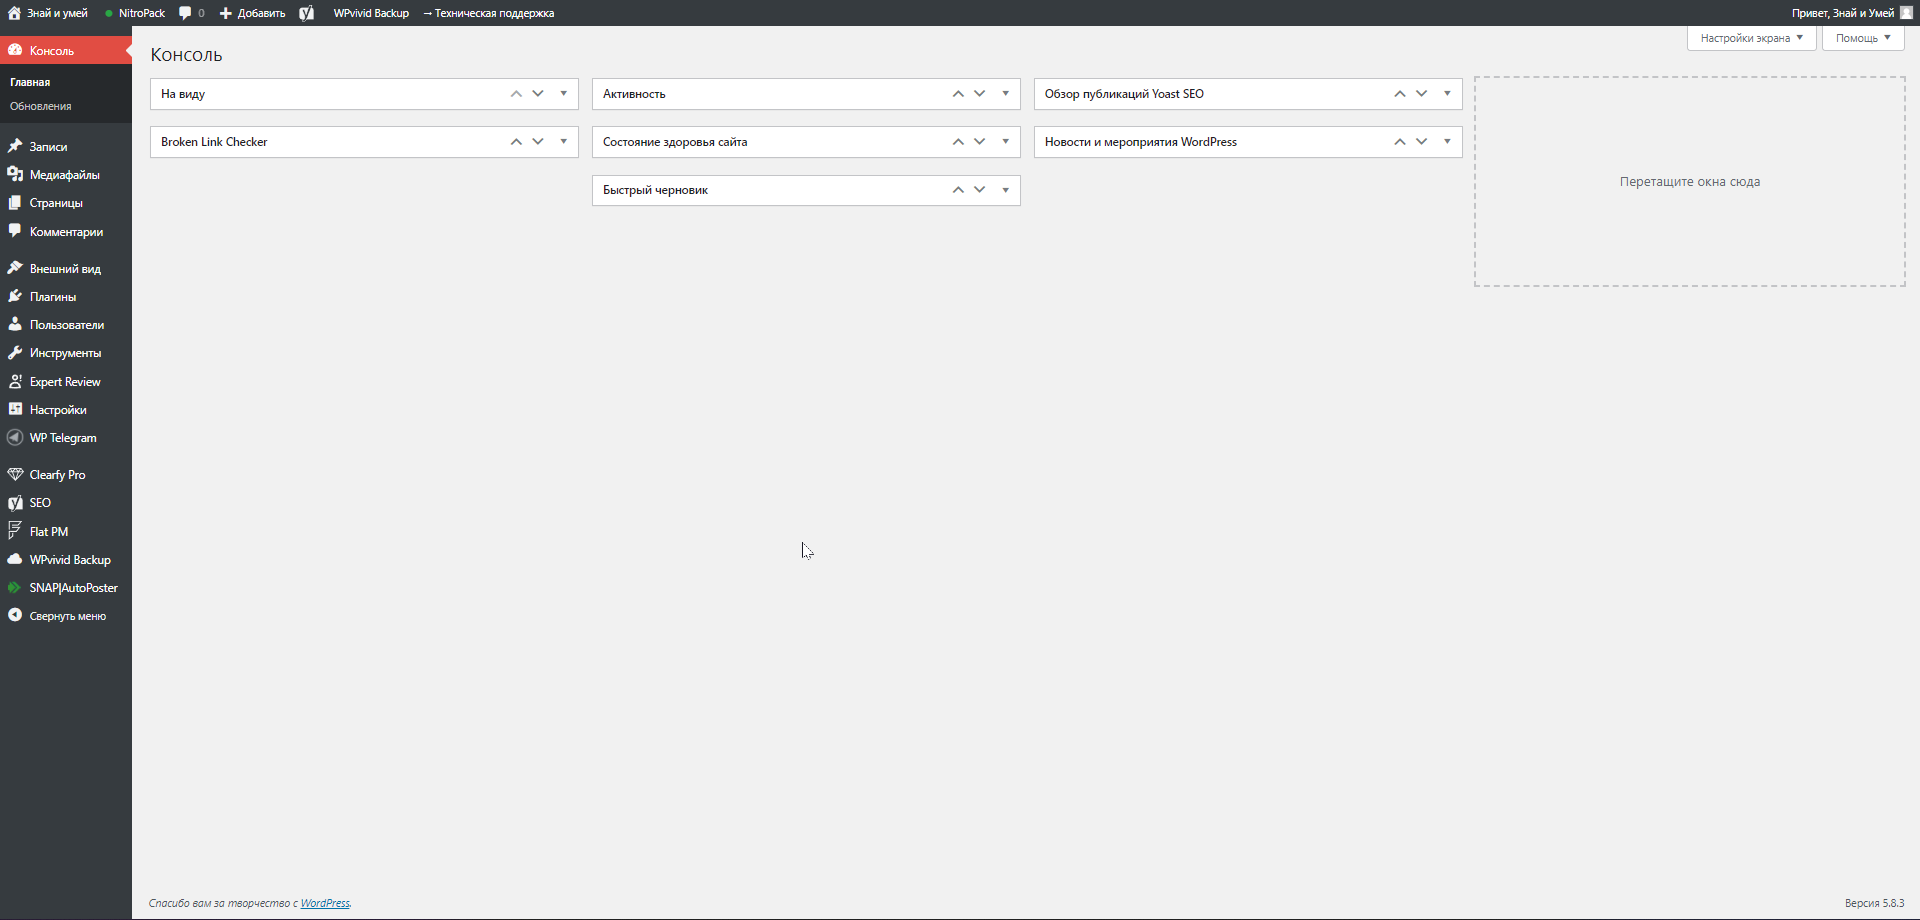
Task: Move the Активность panel up
Action: tap(958, 94)
